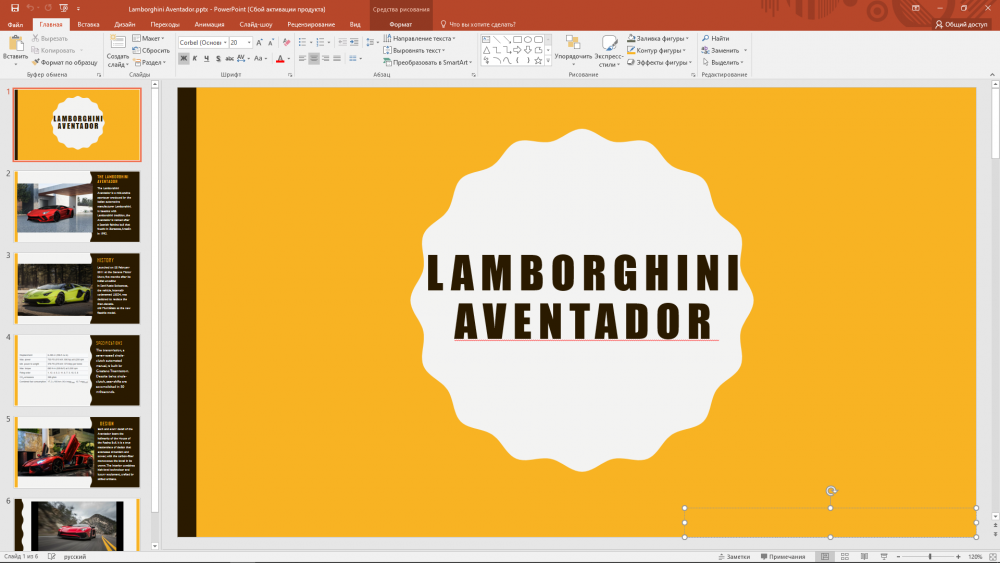
Task: Toggle italic (К) formatting
Action: pos(196,59)
